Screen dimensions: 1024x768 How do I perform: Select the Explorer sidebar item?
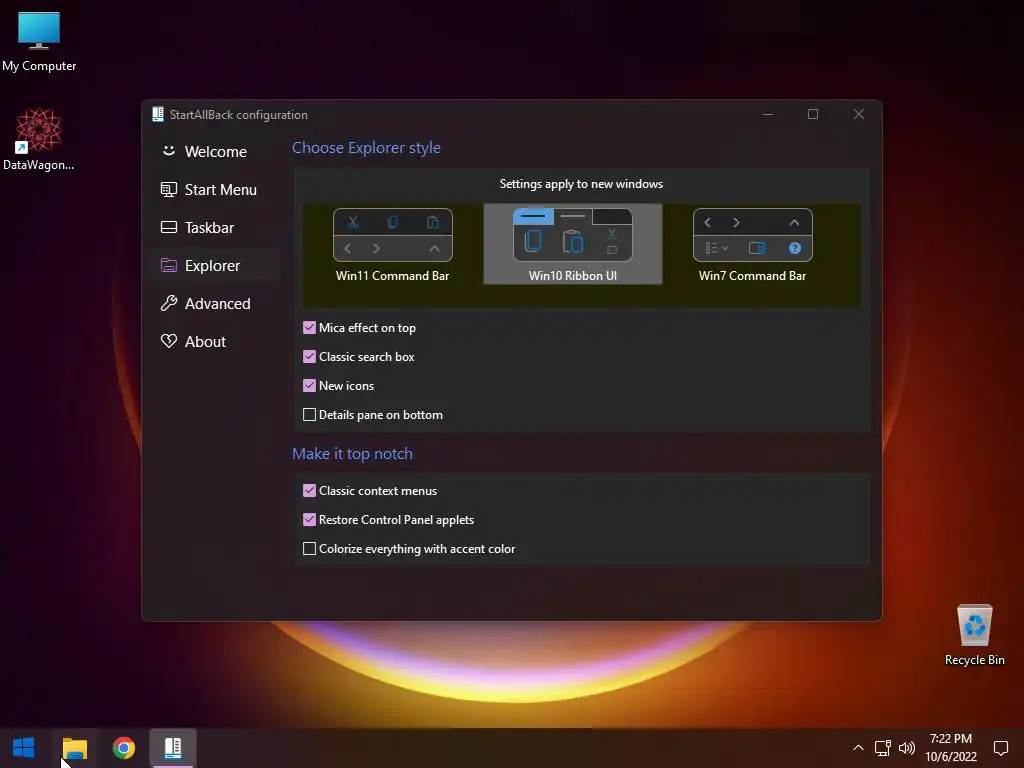[x=215, y=265]
